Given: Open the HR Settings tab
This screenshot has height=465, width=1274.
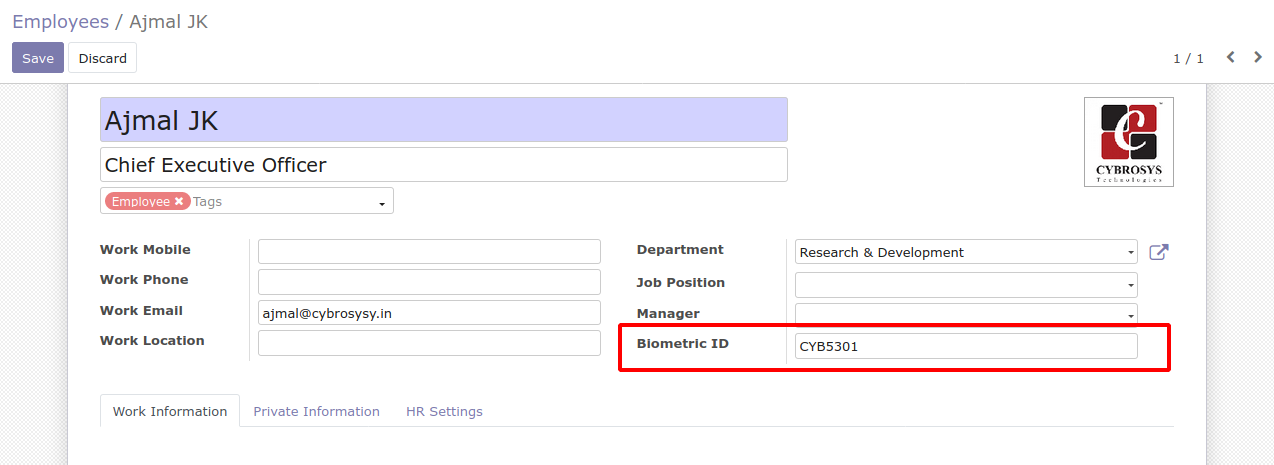Looking at the screenshot, I should pos(444,411).
